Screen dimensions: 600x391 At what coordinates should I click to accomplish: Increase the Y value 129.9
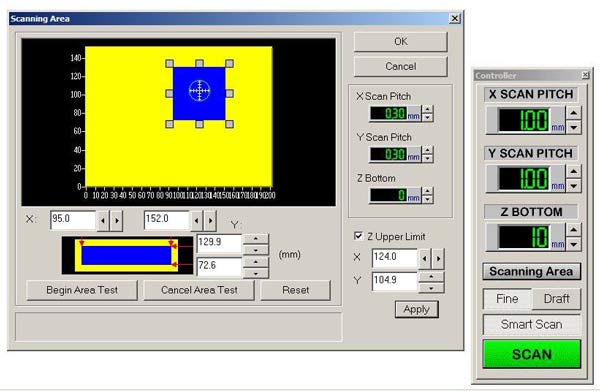256,239
